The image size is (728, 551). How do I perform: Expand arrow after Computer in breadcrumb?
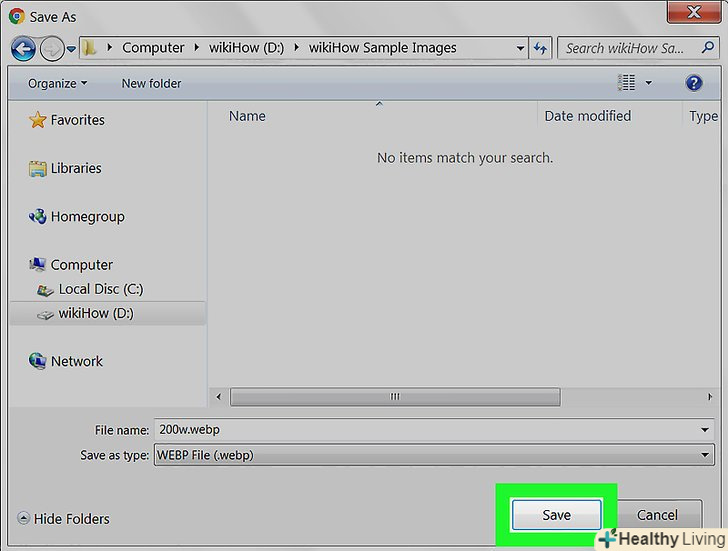[x=197, y=47]
